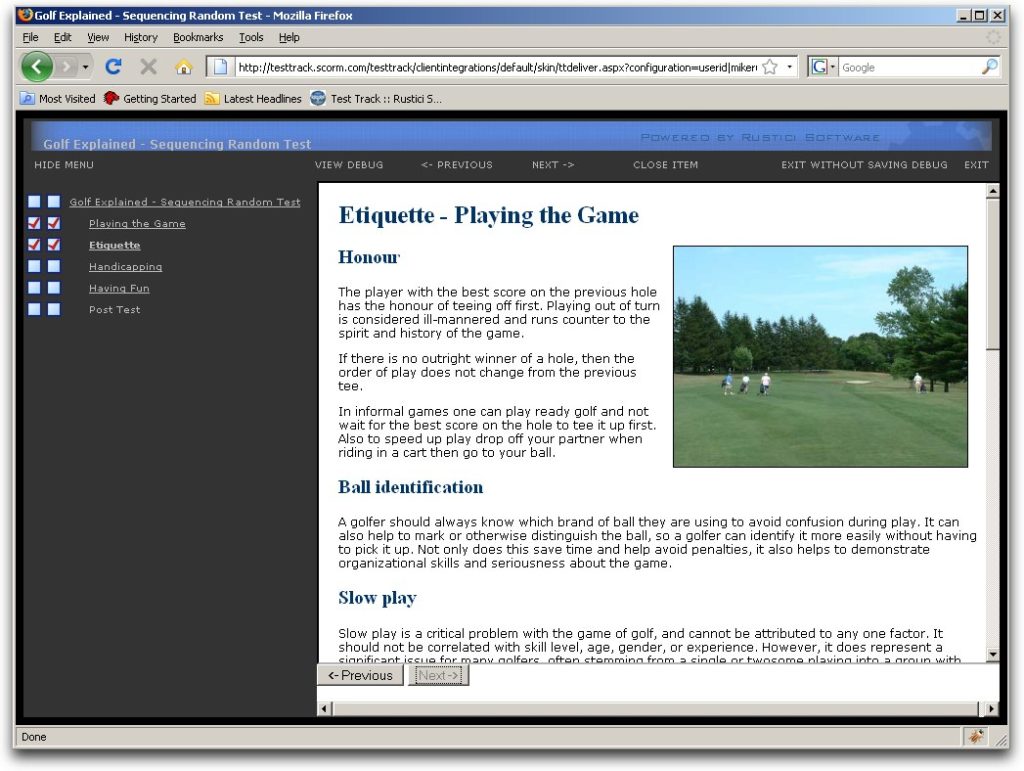Click the bookmark star in address bar
This screenshot has width=1024, height=771.
(770, 67)
